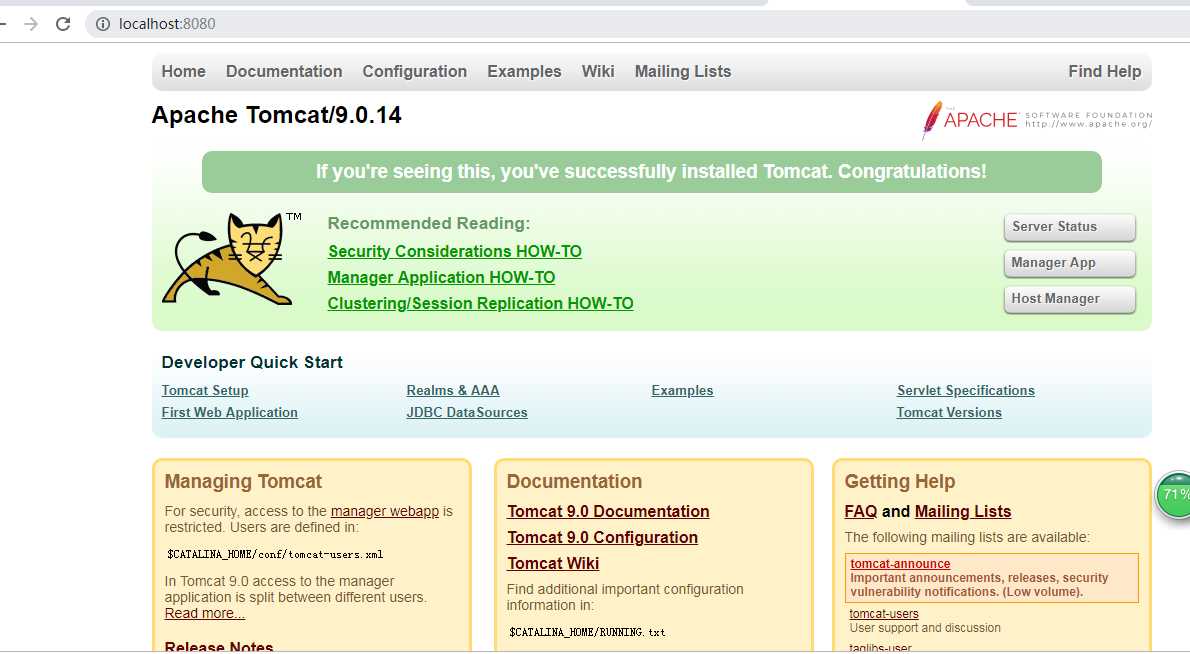Screen dimensions: 1190x654
Task: Follow the Tomcat Setup link
Action: coord(205,390)
